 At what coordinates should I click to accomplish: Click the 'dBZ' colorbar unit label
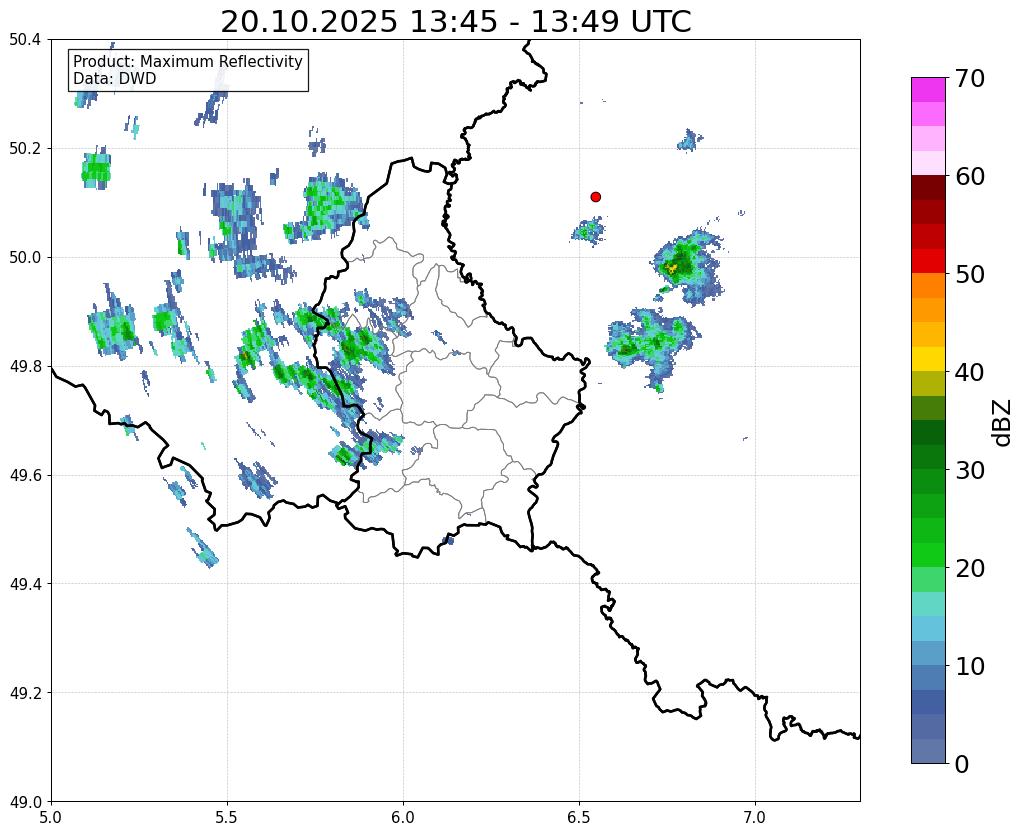1003,423
